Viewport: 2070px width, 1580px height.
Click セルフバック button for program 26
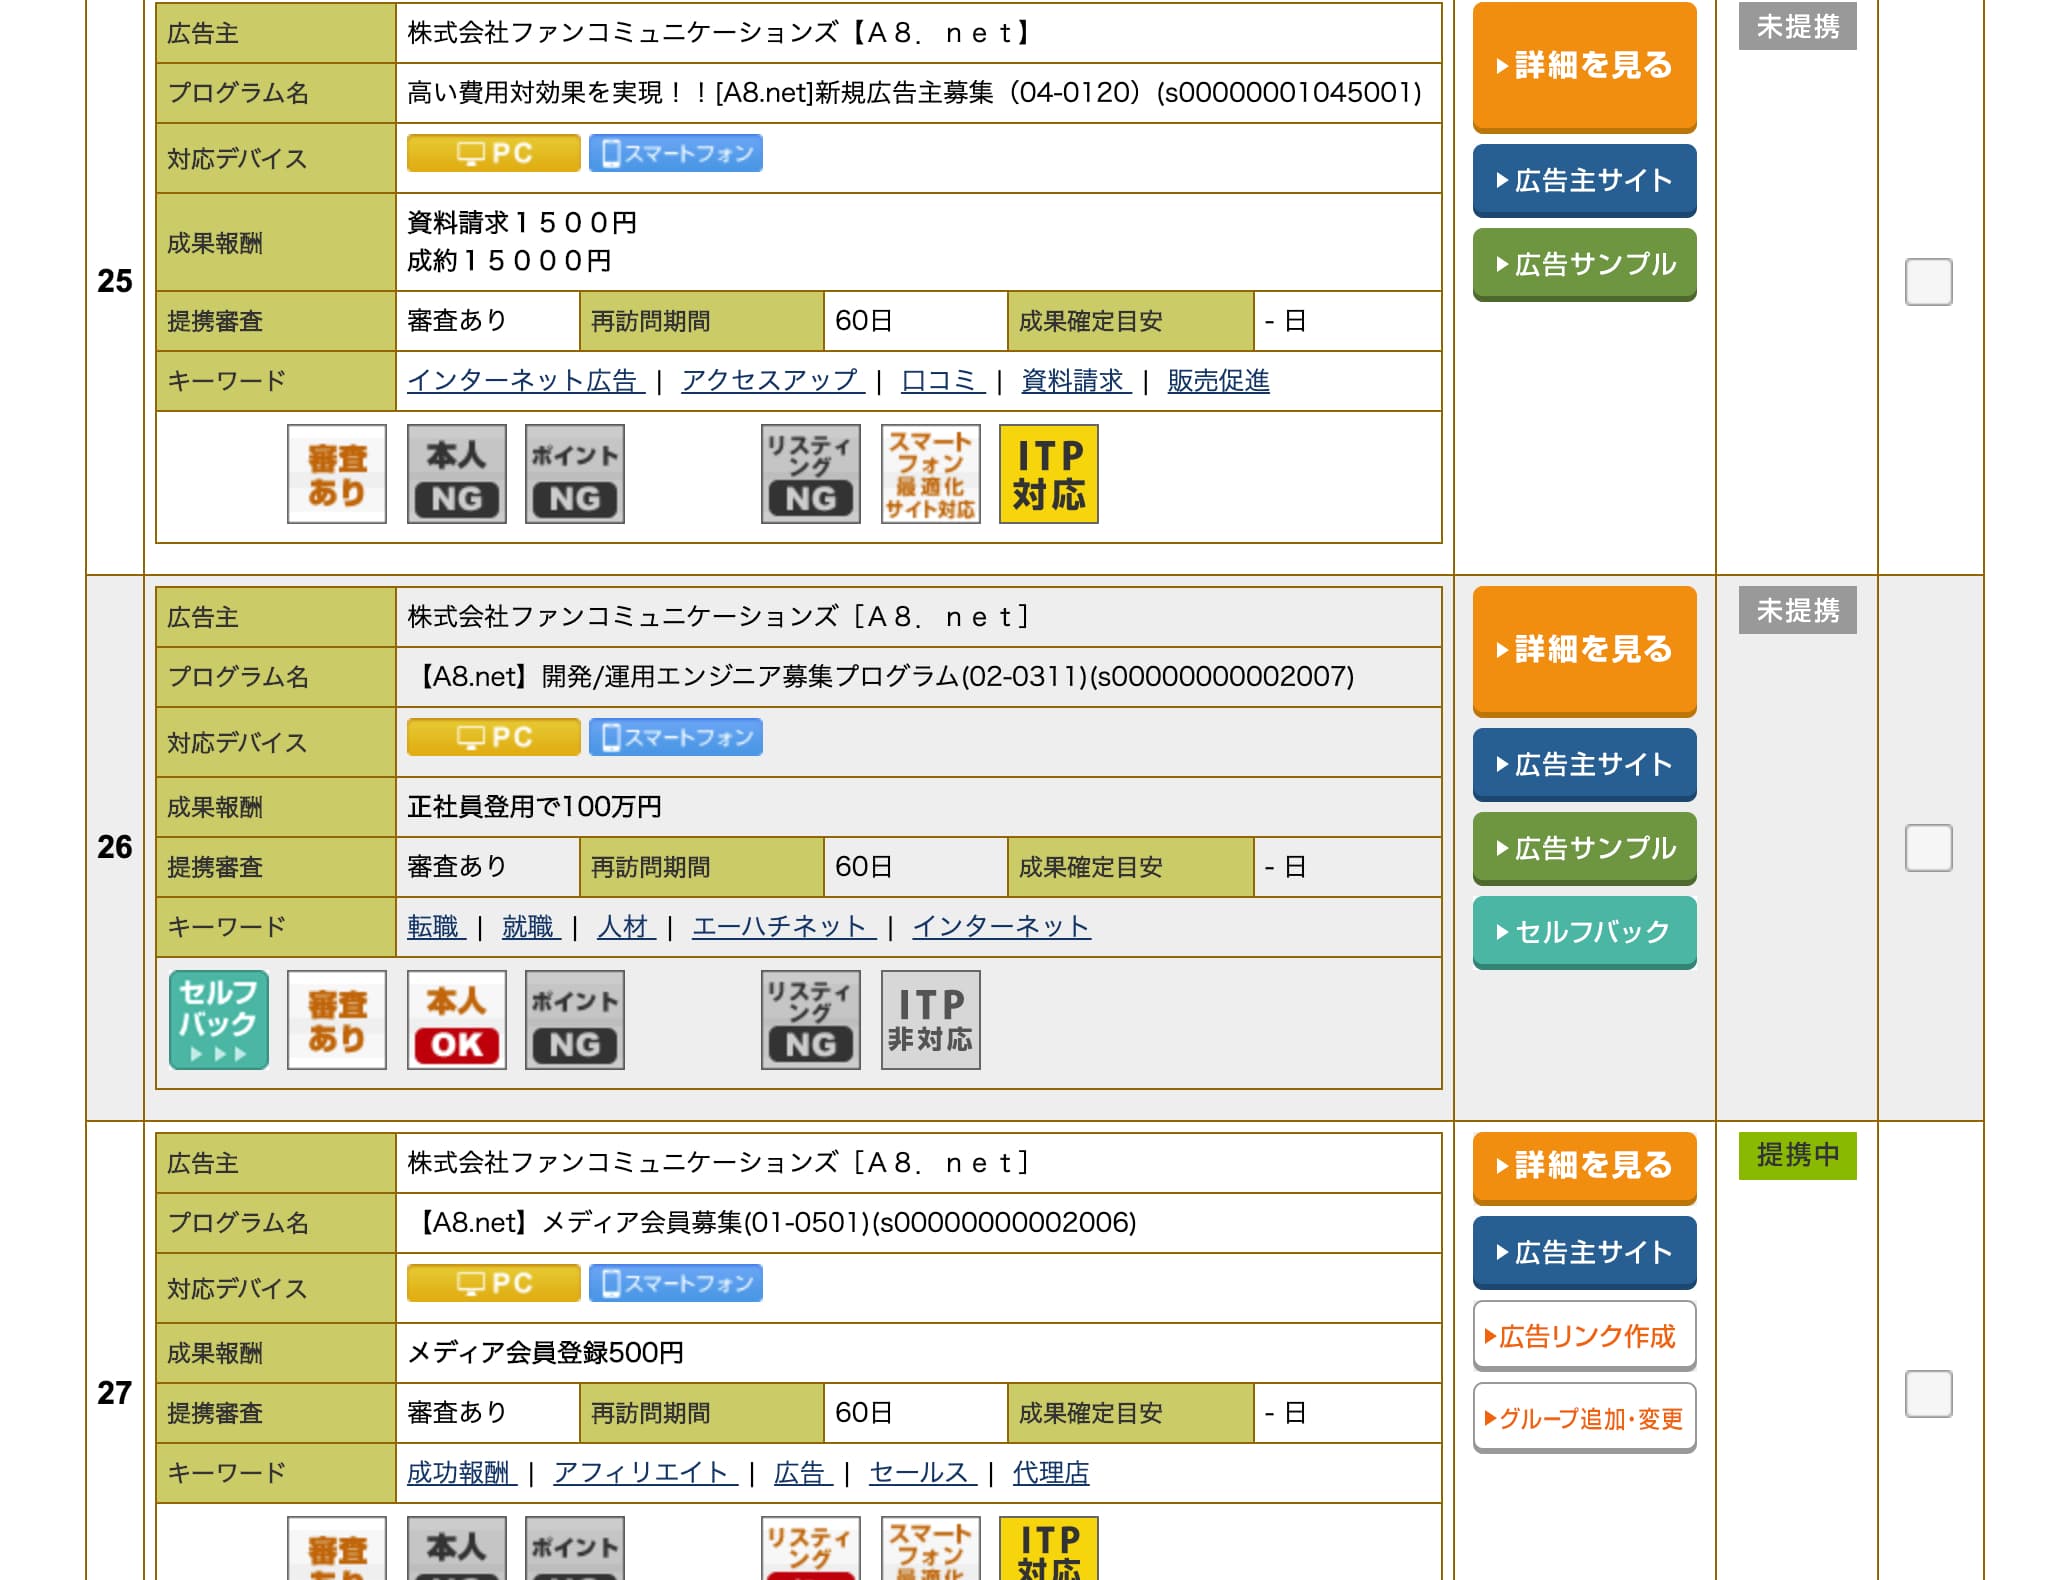click(1585, 933)
